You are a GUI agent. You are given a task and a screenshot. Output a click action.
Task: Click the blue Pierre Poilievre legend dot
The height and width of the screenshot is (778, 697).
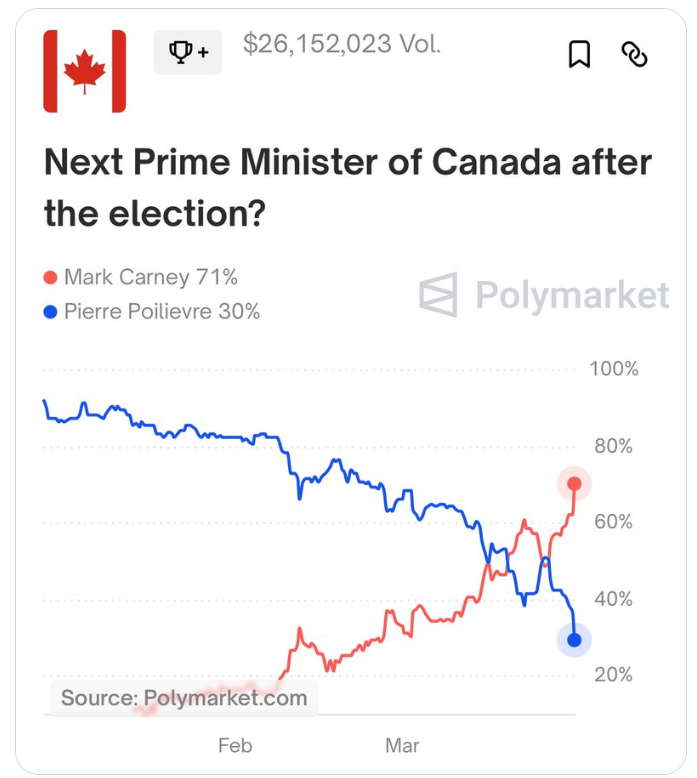click(x=50, y=312)
